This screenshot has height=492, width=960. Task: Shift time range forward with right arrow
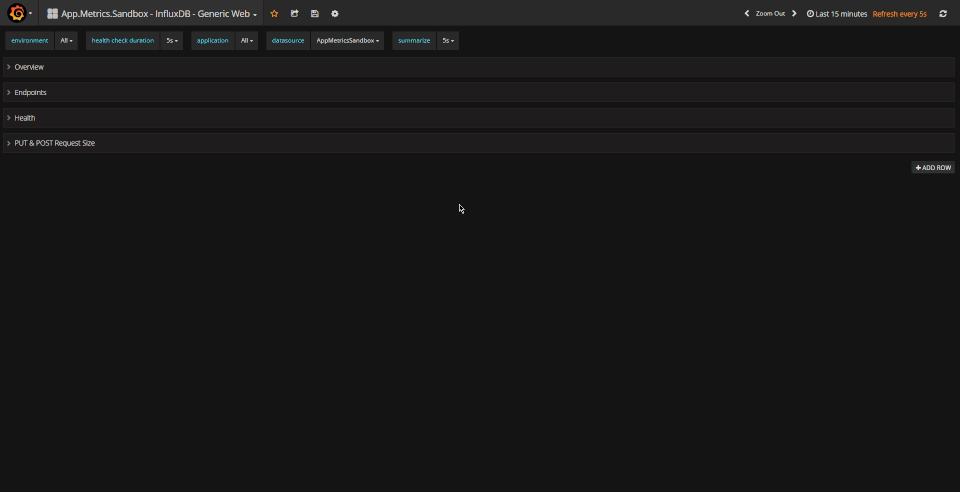(x=794, y=13)
